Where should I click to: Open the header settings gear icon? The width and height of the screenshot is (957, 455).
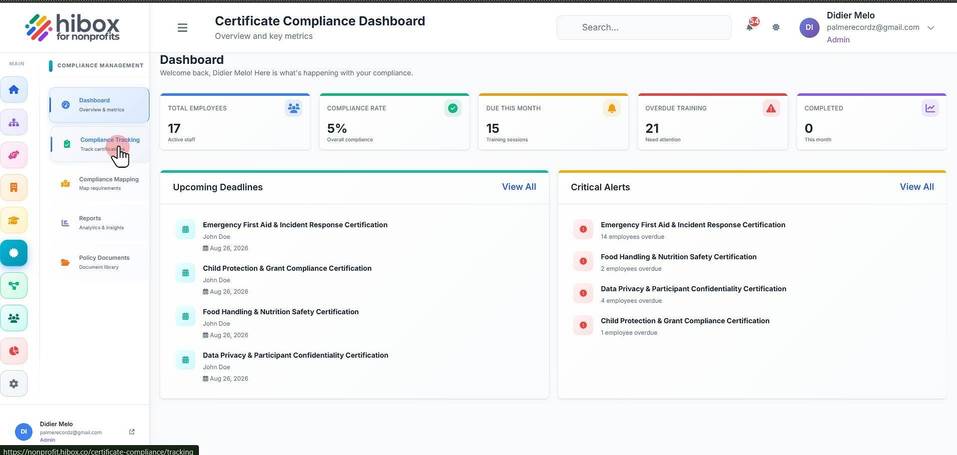click(776, 27)
